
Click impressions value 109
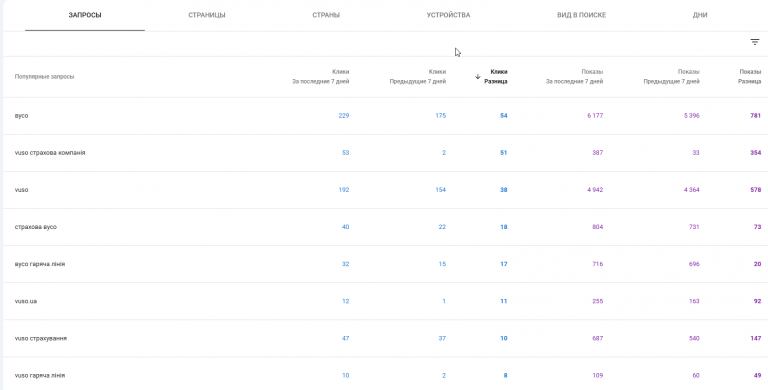pos(598,375)
